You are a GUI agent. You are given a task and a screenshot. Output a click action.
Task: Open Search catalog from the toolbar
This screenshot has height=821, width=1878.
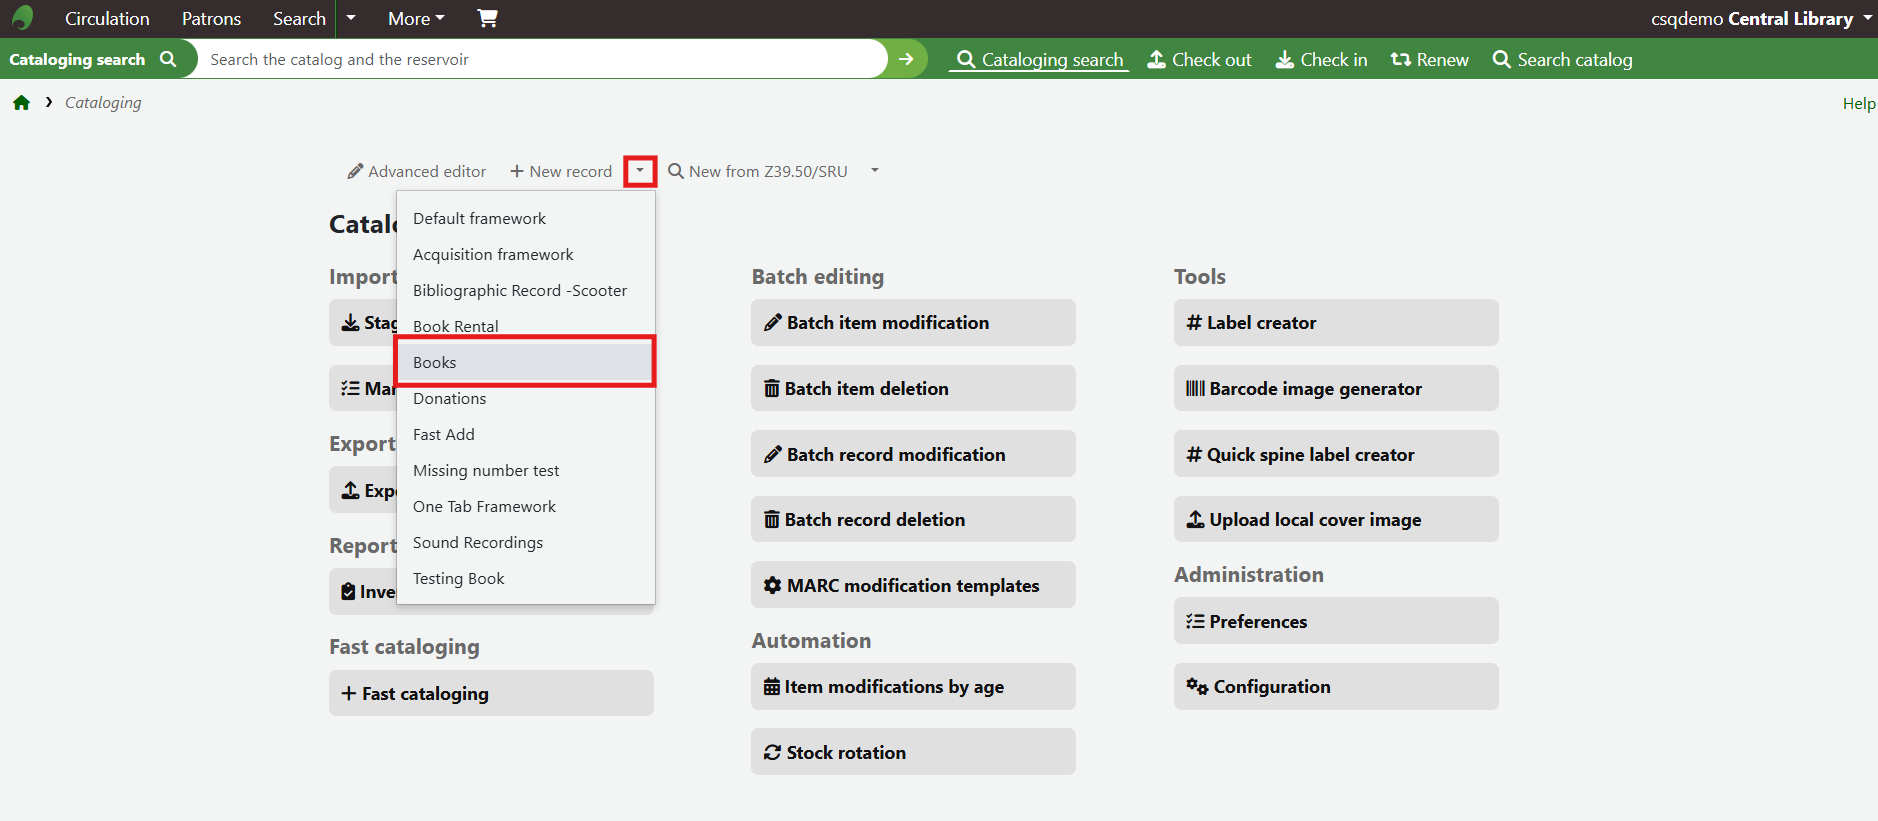point(1562,60)
